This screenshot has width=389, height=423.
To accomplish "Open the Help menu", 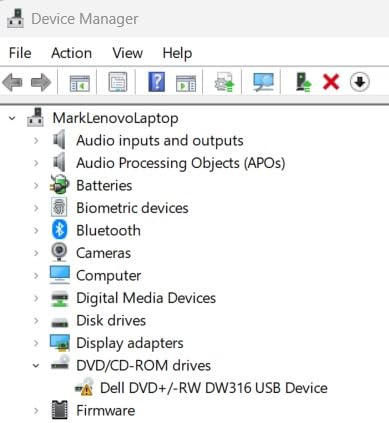I will [177, 54].
